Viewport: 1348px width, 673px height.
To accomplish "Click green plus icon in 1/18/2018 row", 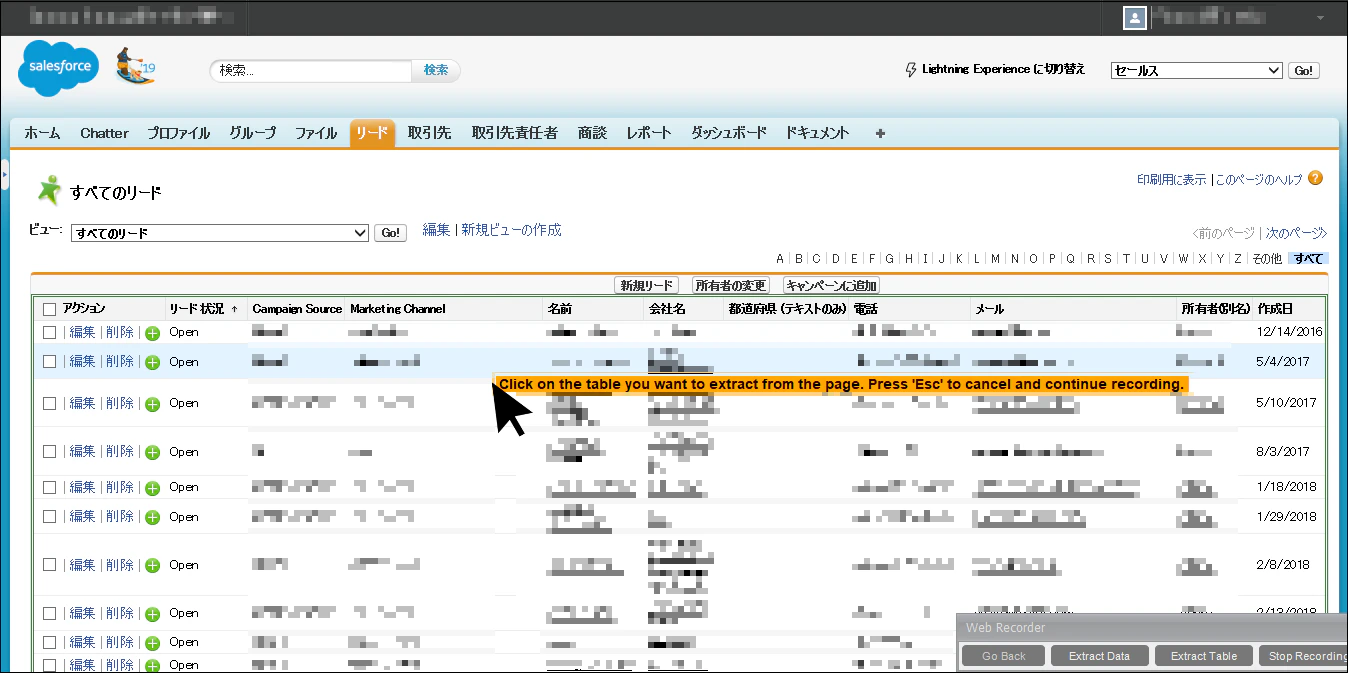I will pos(152,488).
